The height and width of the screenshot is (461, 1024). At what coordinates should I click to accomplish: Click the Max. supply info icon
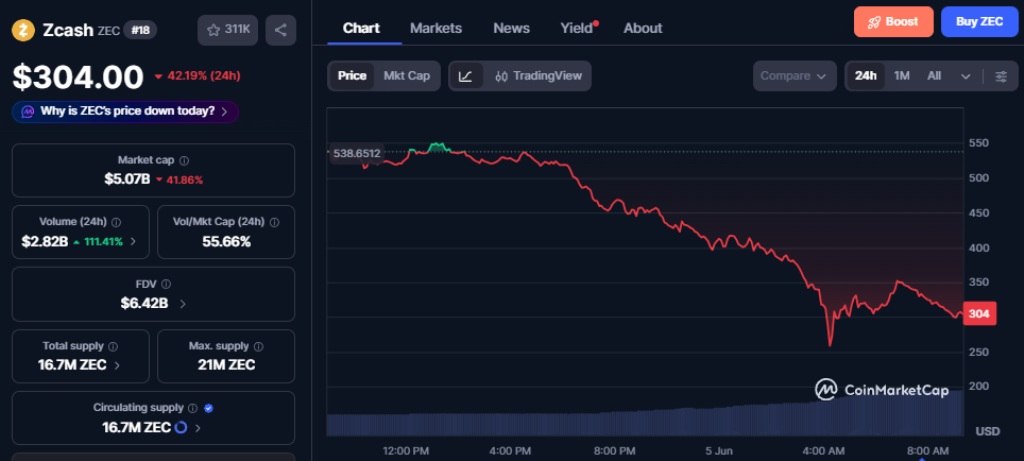(259, 346)
